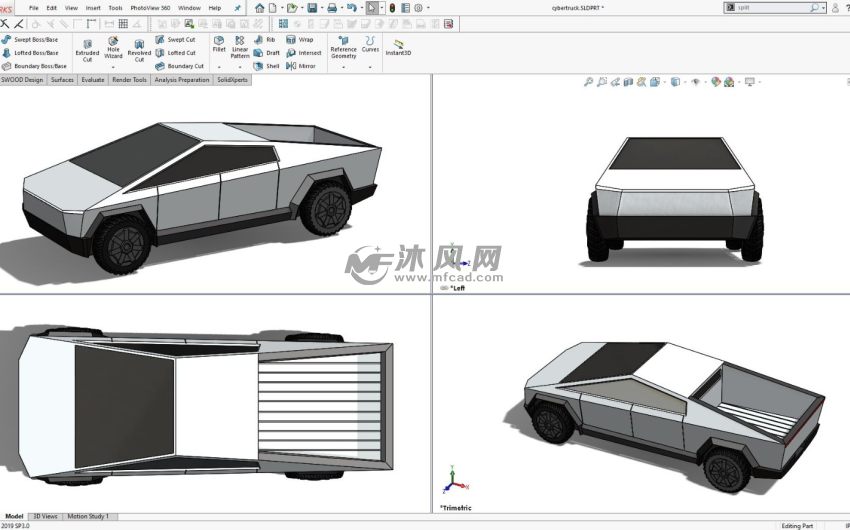Click the Revolved Cut tool
The image size is (850, 530).
coord(139,50)
